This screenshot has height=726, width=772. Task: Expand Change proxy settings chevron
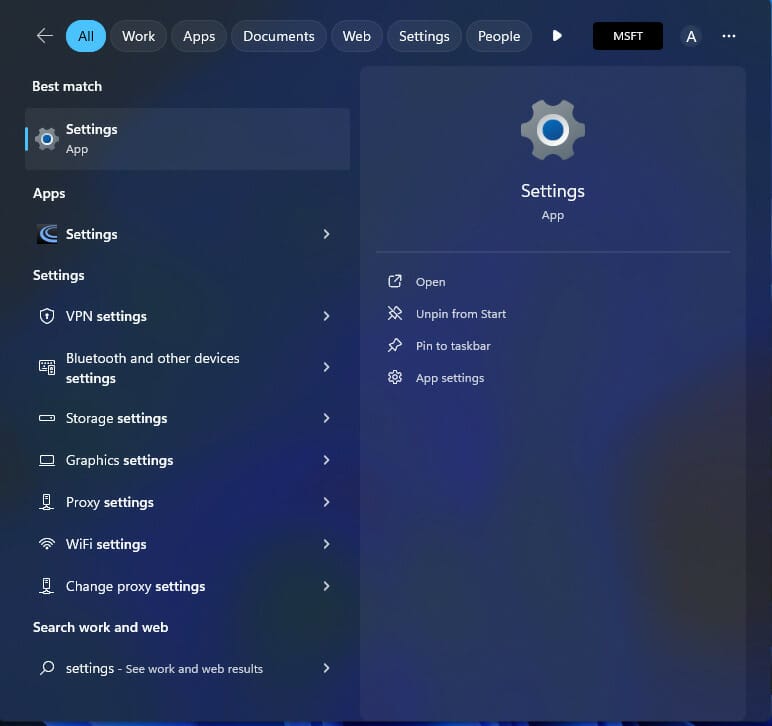326,586
